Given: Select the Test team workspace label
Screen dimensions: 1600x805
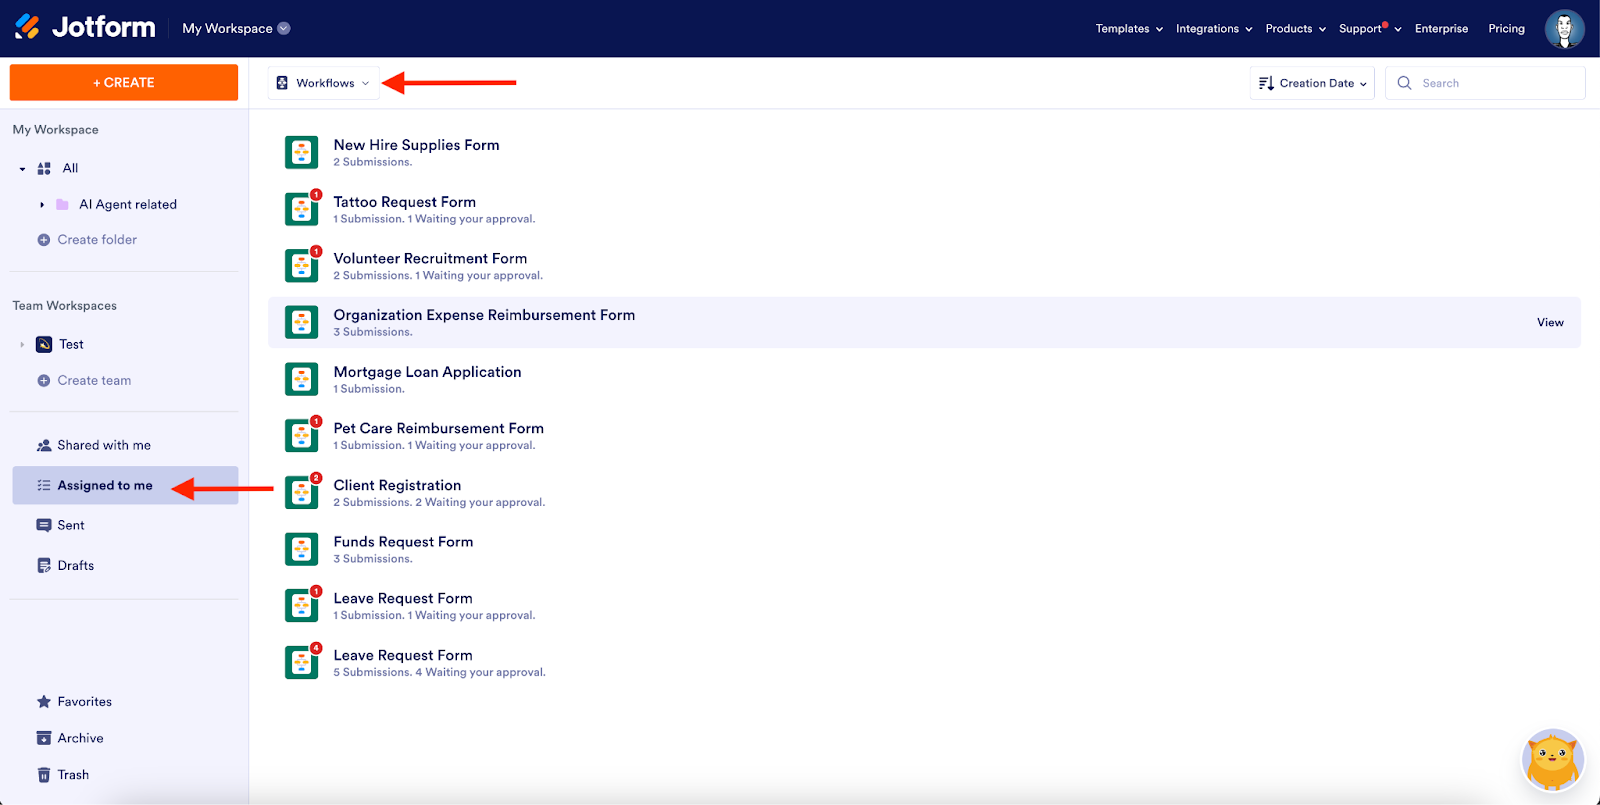Looking at the screenshot, I should 71,344.
